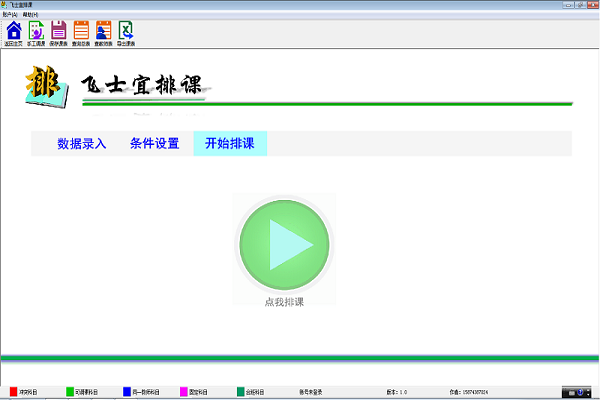
Task: Click the app icon in title bar
Action: coord(5,5)
